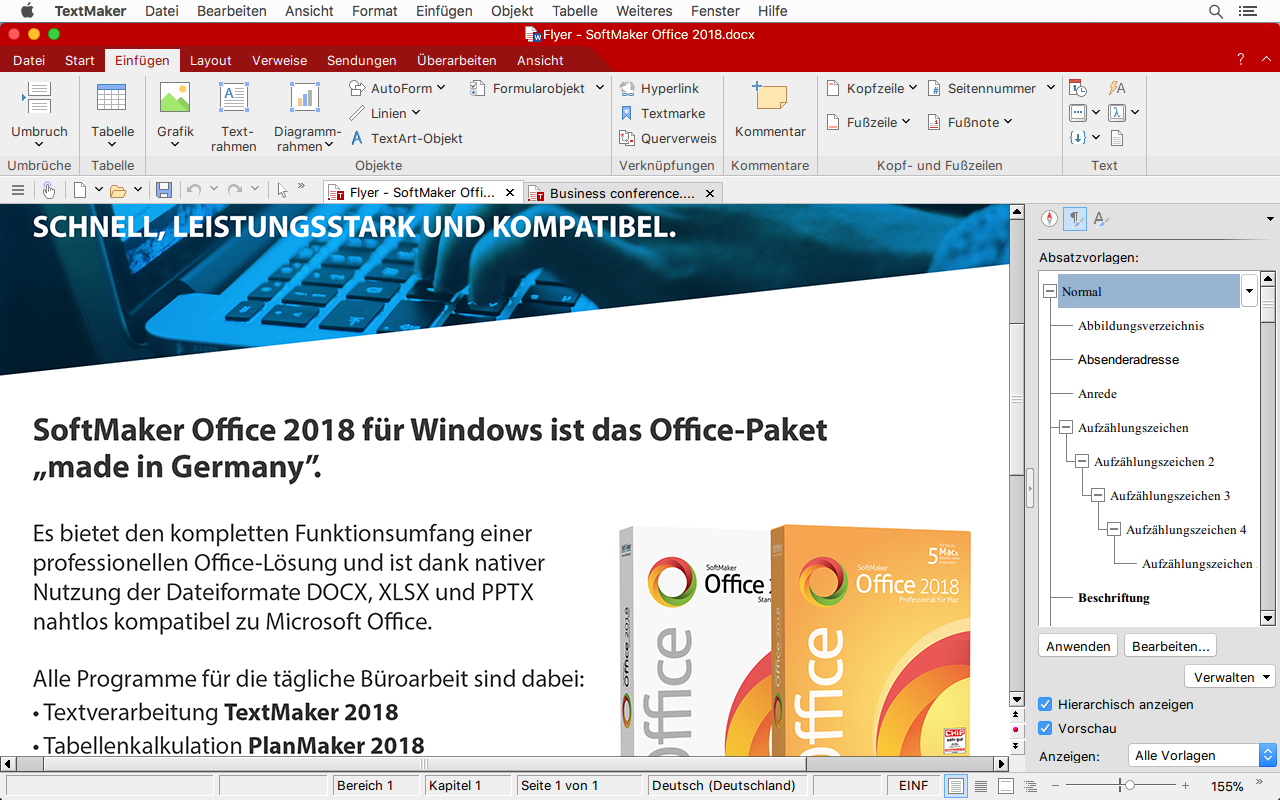Screen dimensions: 1280x800
Task: Activate the hand touch mode icon
Action: [48, 190]
